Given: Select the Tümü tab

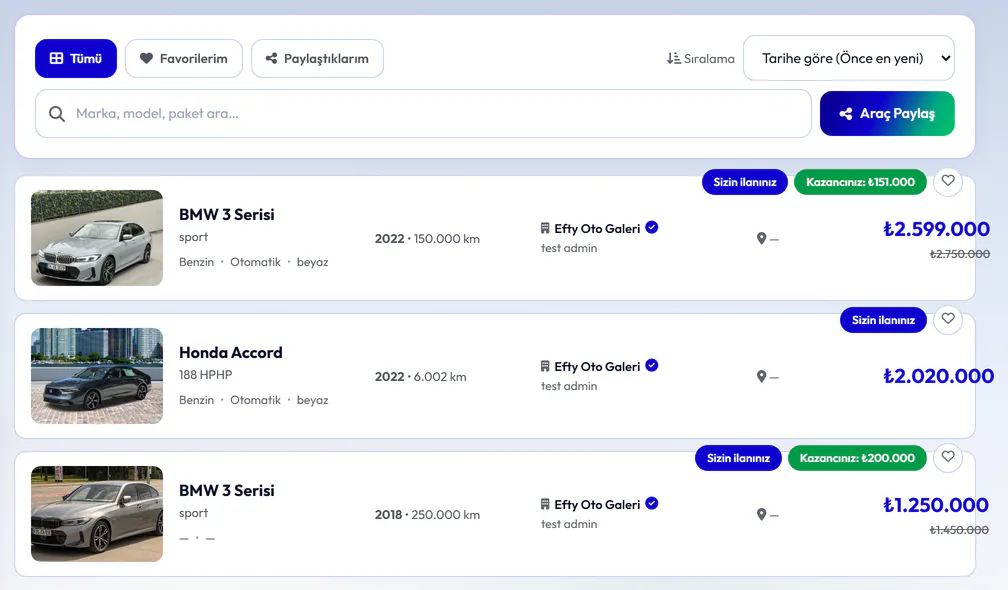Looking at the screenshot, I should [76, 58].
